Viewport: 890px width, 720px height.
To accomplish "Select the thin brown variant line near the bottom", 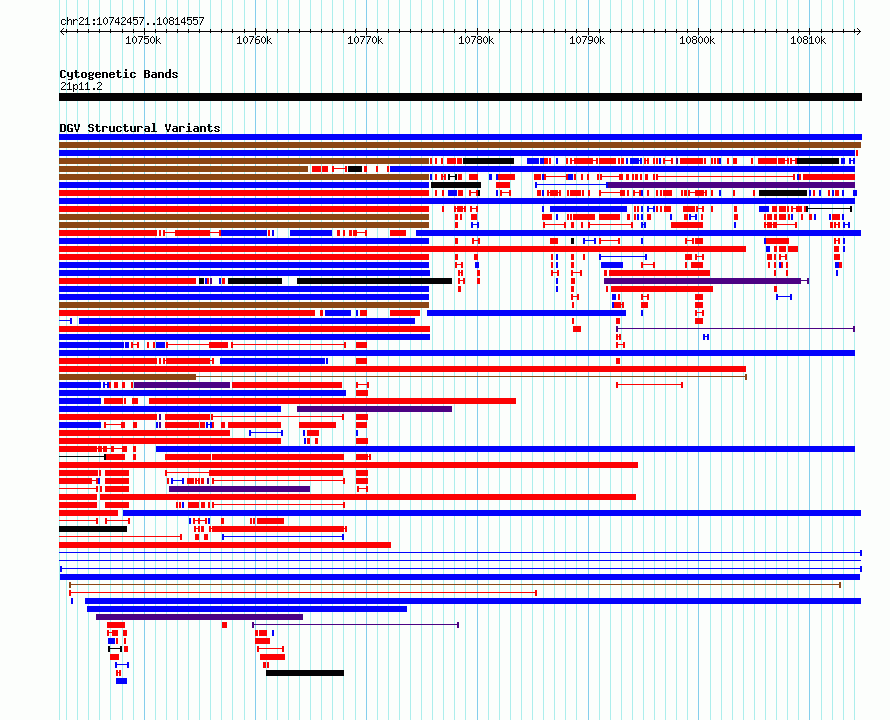I will point(455,584).
